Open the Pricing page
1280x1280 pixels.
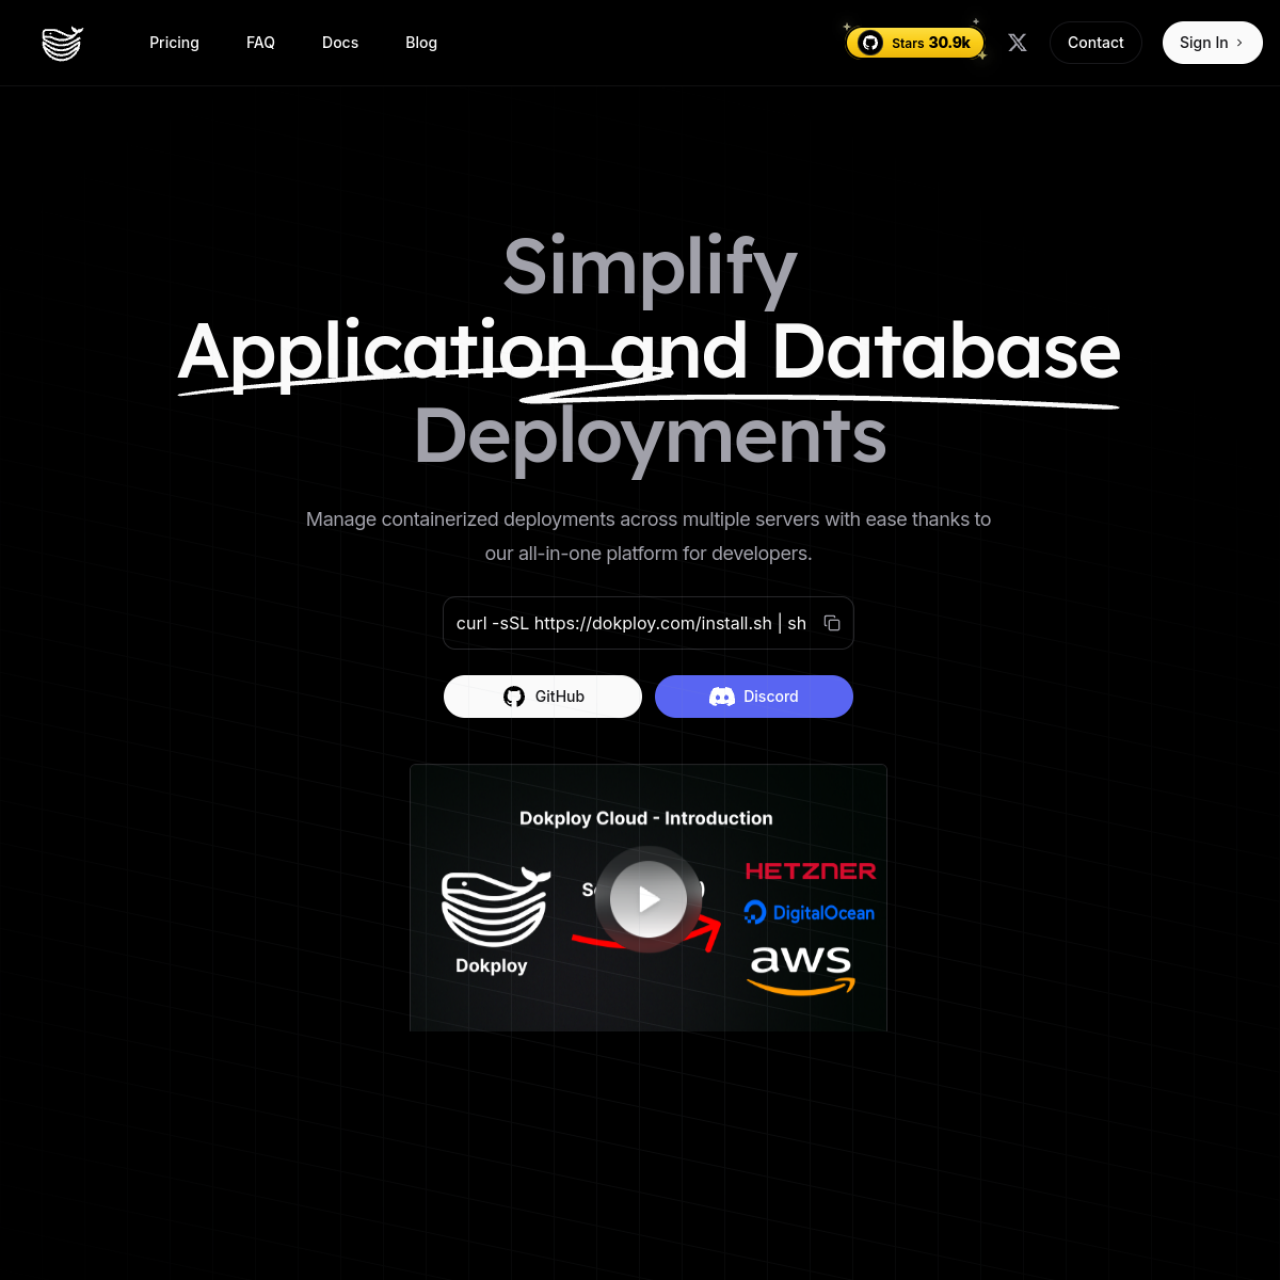pos(174,43)
